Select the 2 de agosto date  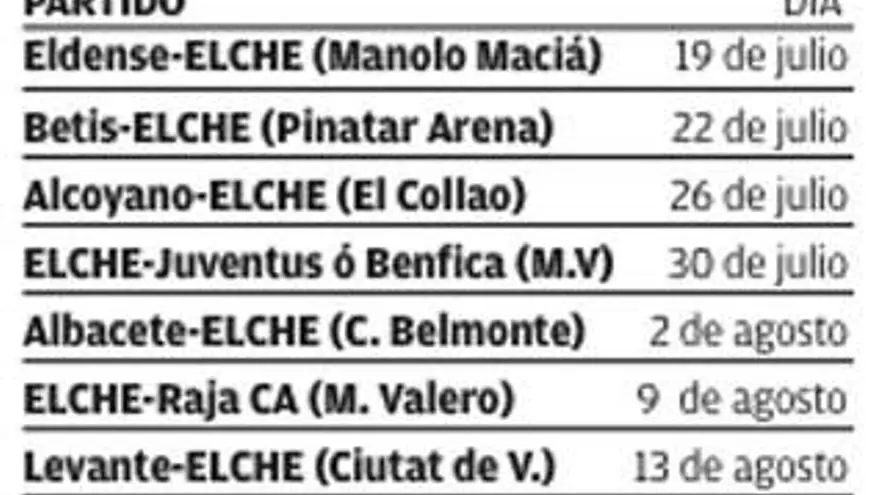748,331
